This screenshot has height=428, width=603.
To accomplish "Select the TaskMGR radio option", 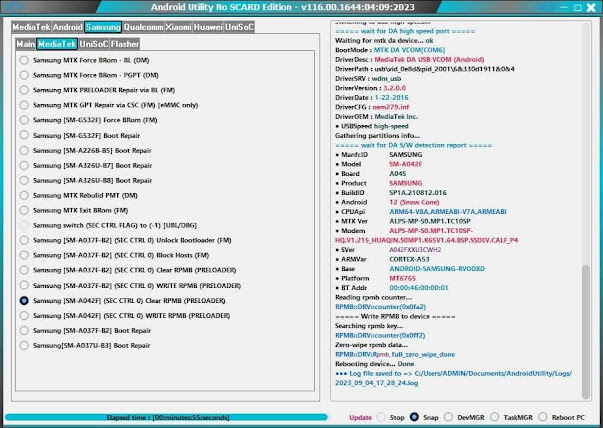I will tap(495, 417).
